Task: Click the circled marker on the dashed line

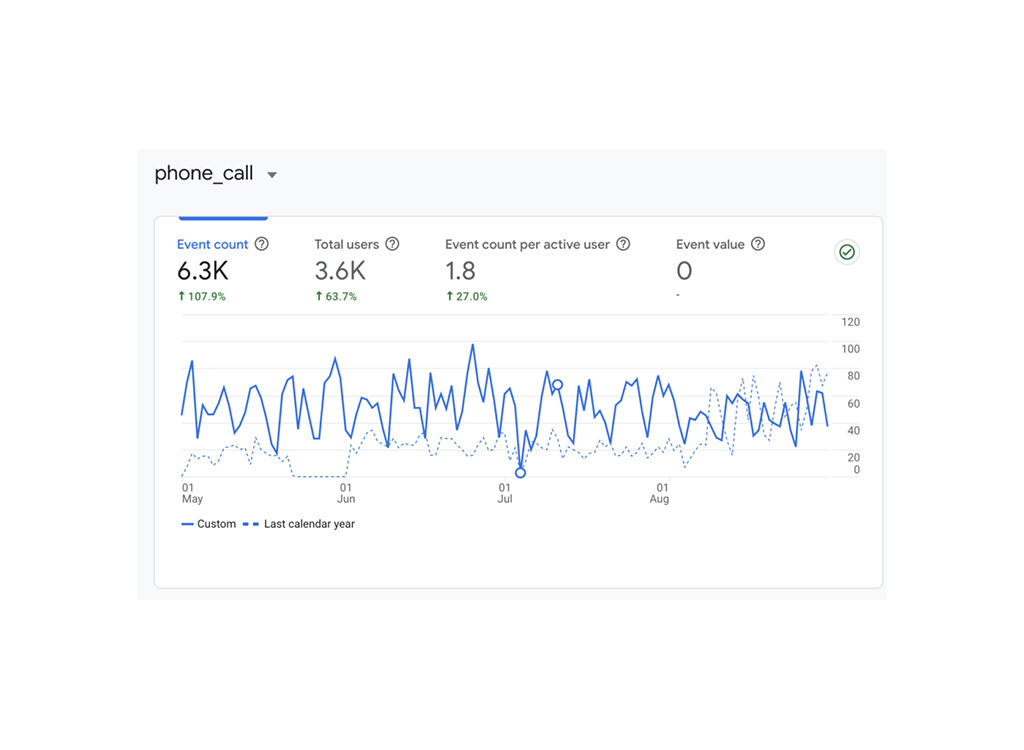Action: tap(558, 383)
